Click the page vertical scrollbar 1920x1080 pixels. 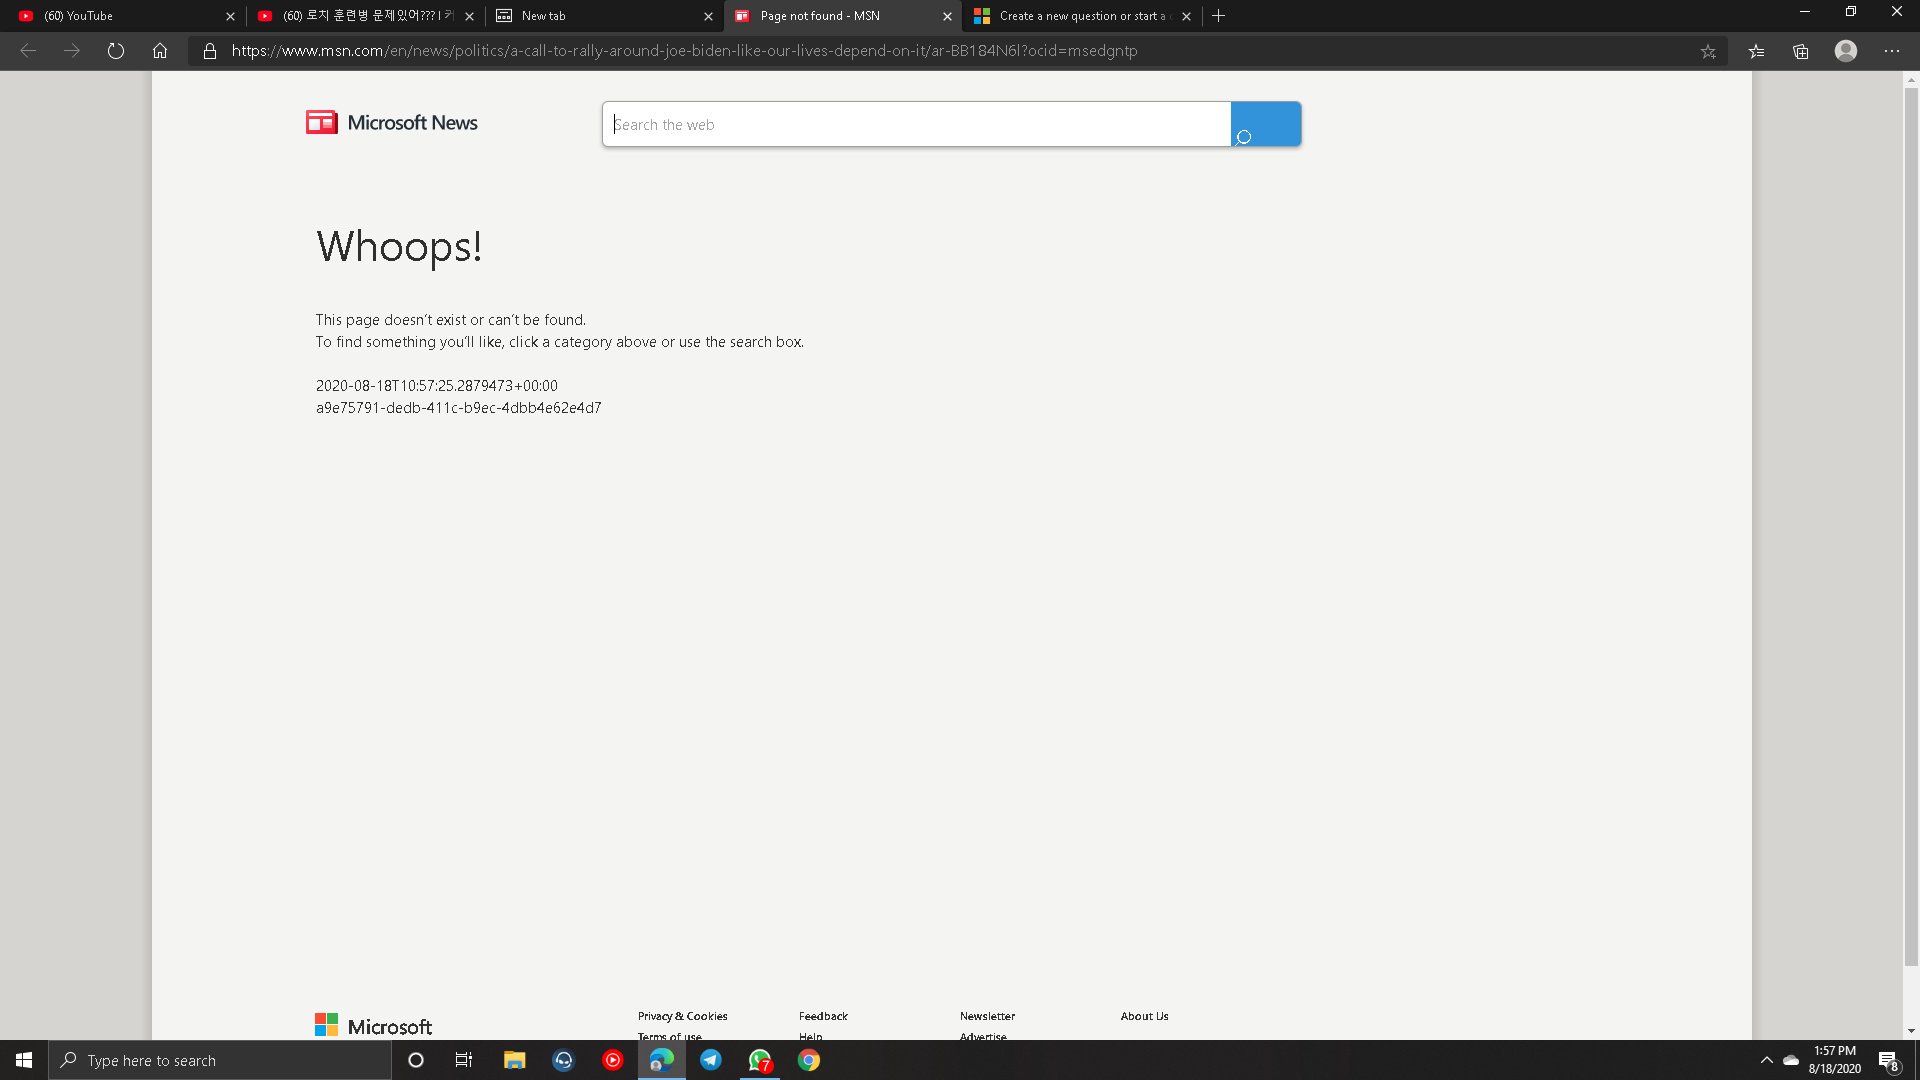tap(1911, 520)
